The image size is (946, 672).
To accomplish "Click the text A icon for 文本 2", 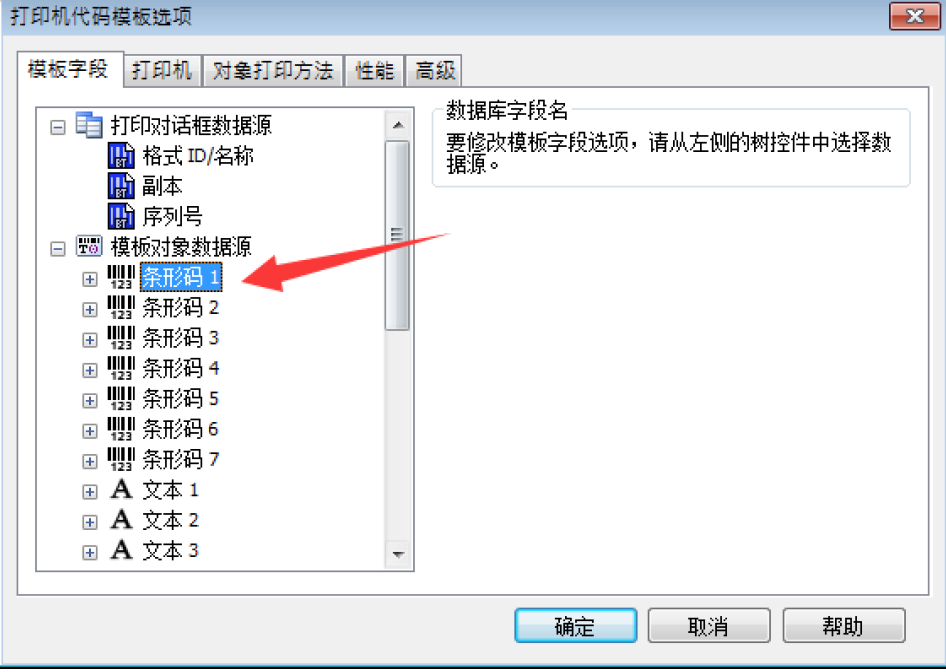I will [121, 519].
